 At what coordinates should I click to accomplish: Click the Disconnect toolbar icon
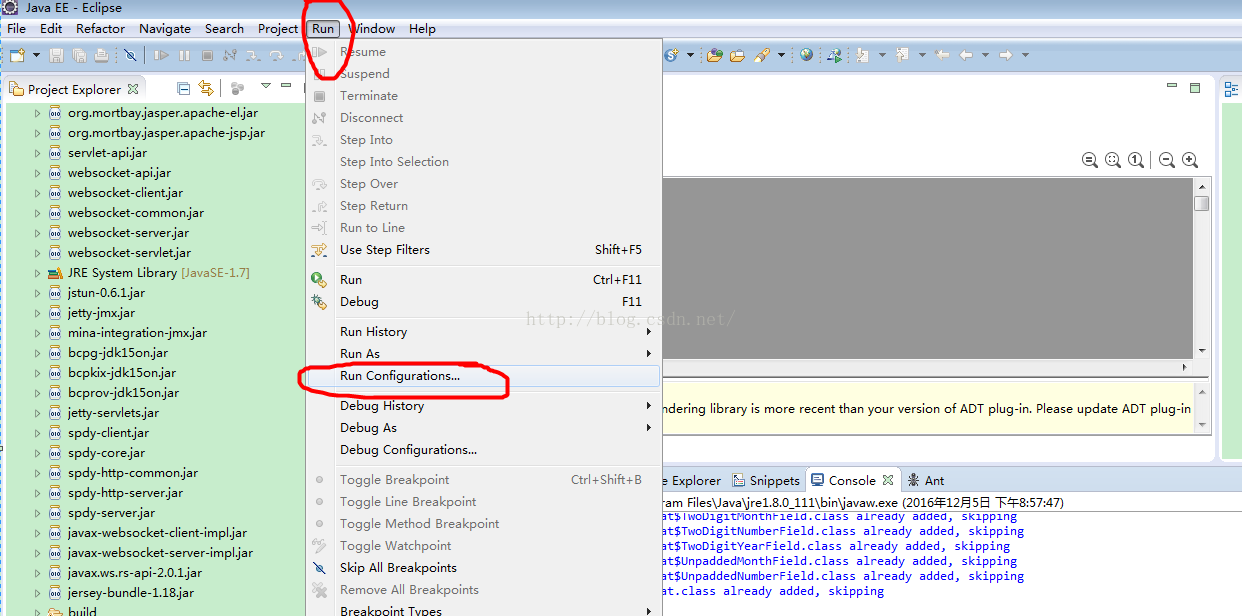(x=231, y=55)
